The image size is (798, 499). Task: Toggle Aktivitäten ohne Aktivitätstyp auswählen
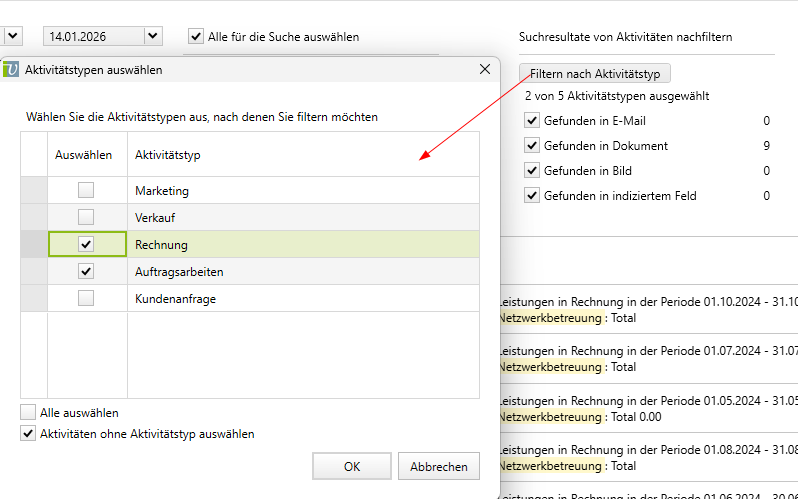click(x=28, y=434)
